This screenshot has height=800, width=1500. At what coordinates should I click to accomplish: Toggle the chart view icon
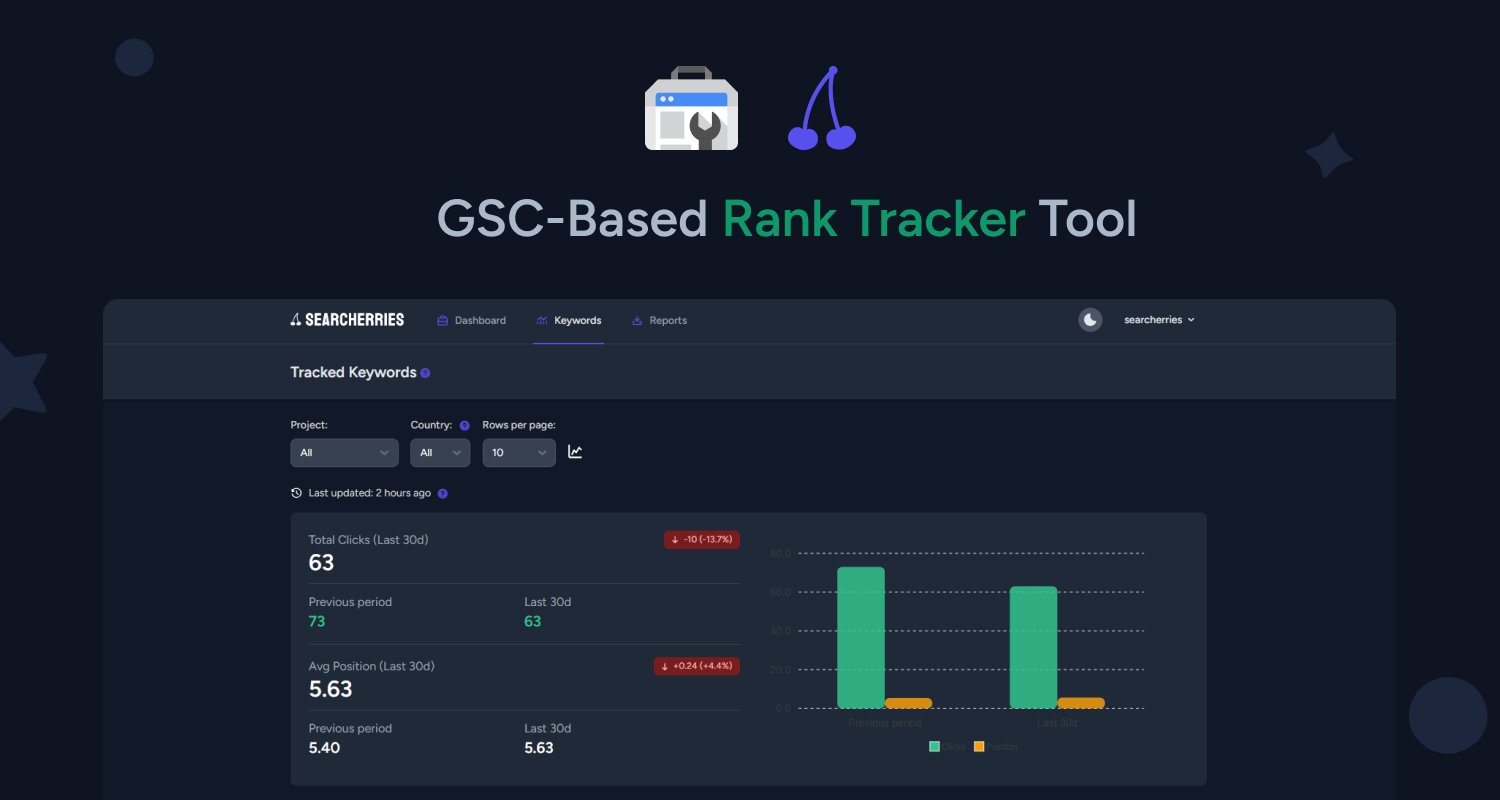tap(575, 452)
